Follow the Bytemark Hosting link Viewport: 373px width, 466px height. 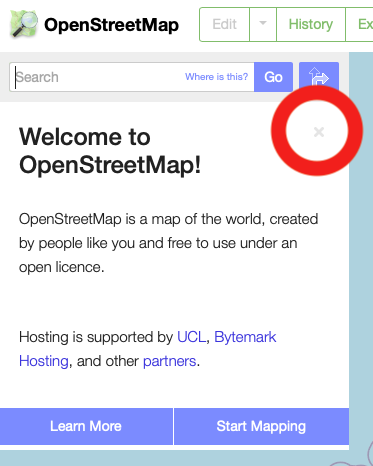[148, 349]
